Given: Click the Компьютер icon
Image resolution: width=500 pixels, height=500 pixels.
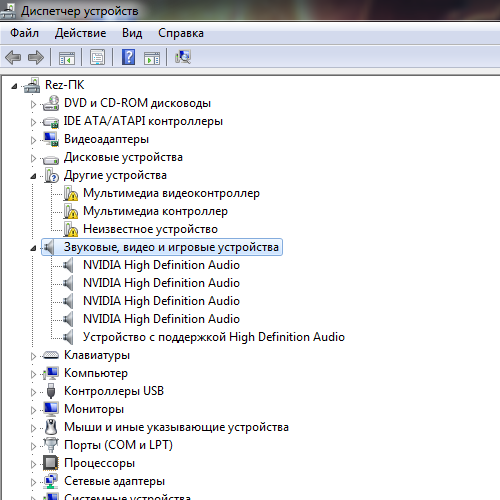Looking at the screenshot, I should 51,373.
